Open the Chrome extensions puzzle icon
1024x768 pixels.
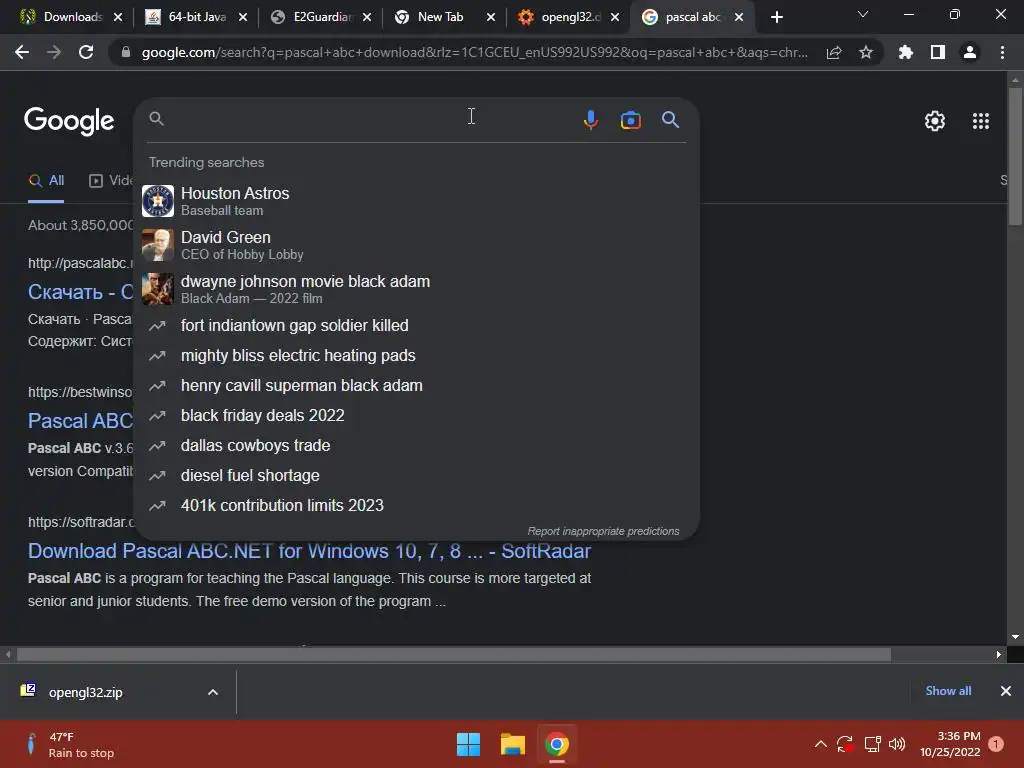pyautogui.click(x=906, y=52)
